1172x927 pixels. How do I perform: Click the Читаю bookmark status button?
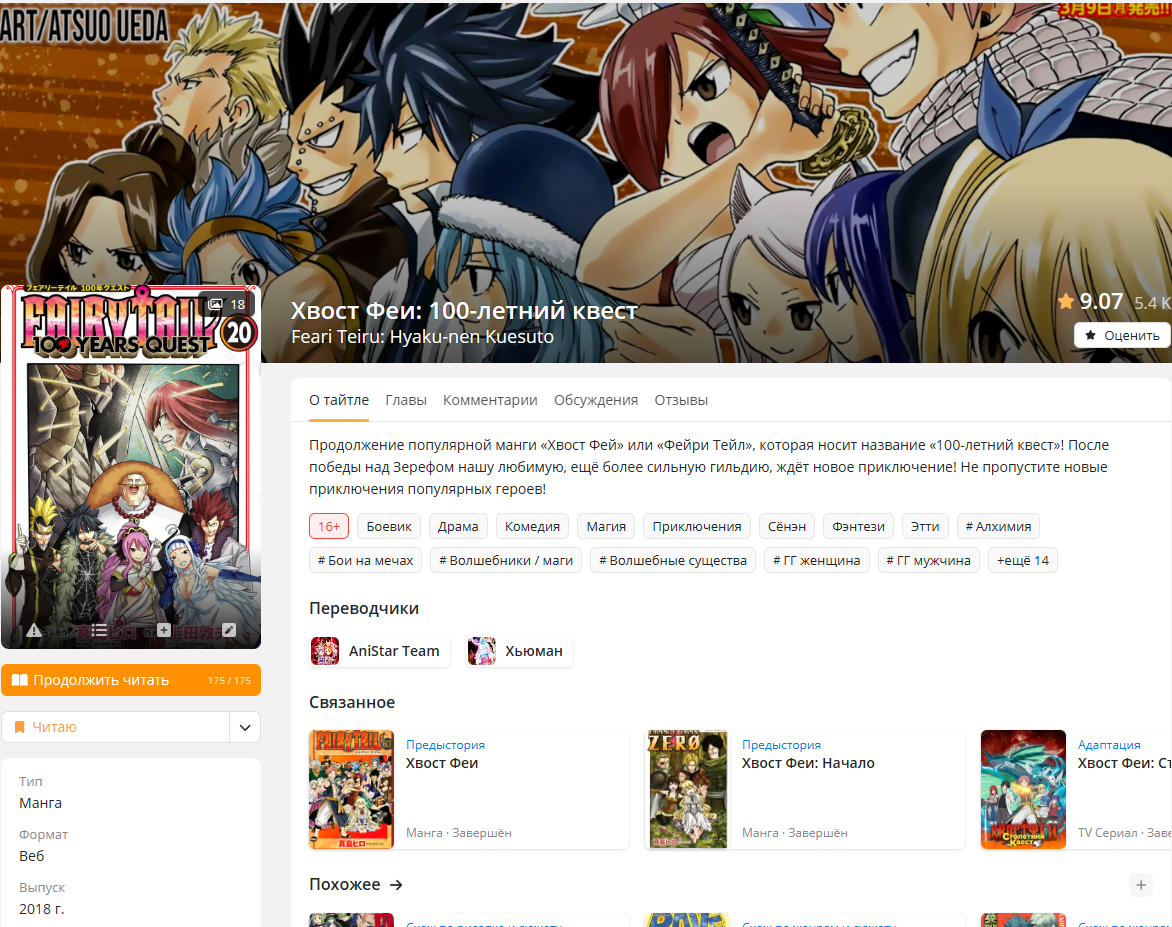(115, 727)
